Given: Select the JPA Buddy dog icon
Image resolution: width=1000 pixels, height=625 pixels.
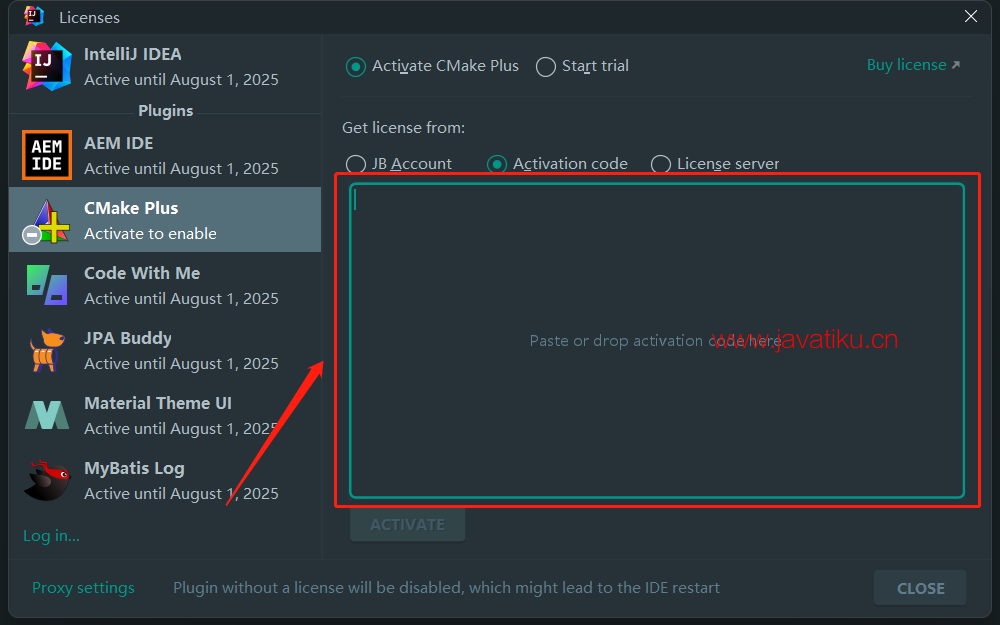Looking at the screenshot, I should [47, 350].
